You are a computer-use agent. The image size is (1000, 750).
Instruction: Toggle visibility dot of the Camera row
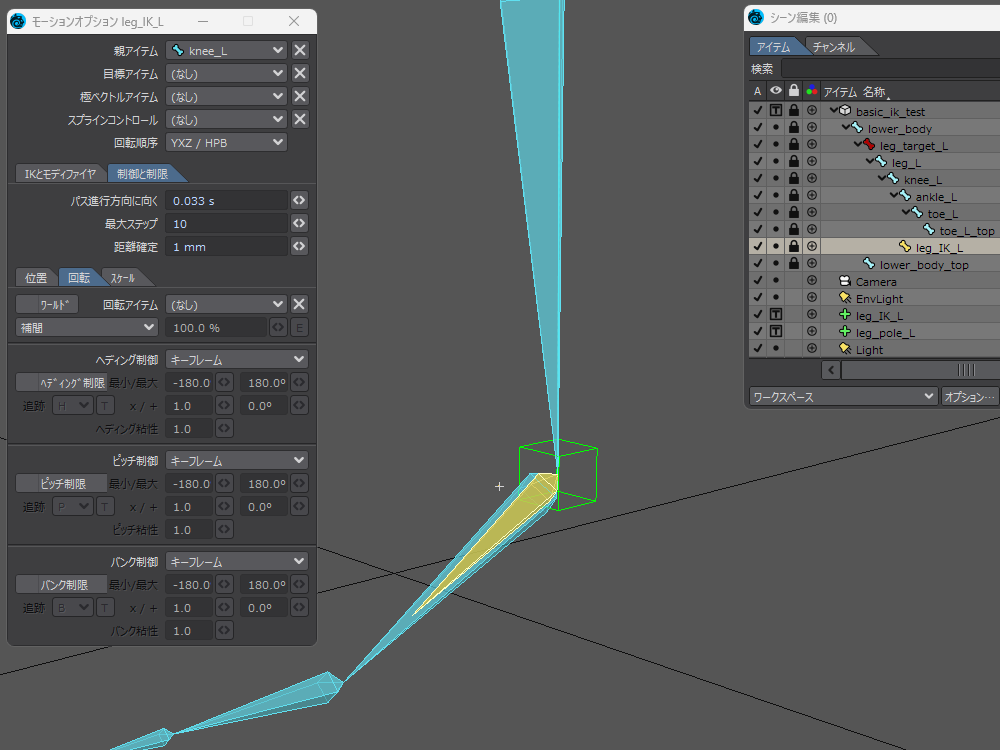775,282
